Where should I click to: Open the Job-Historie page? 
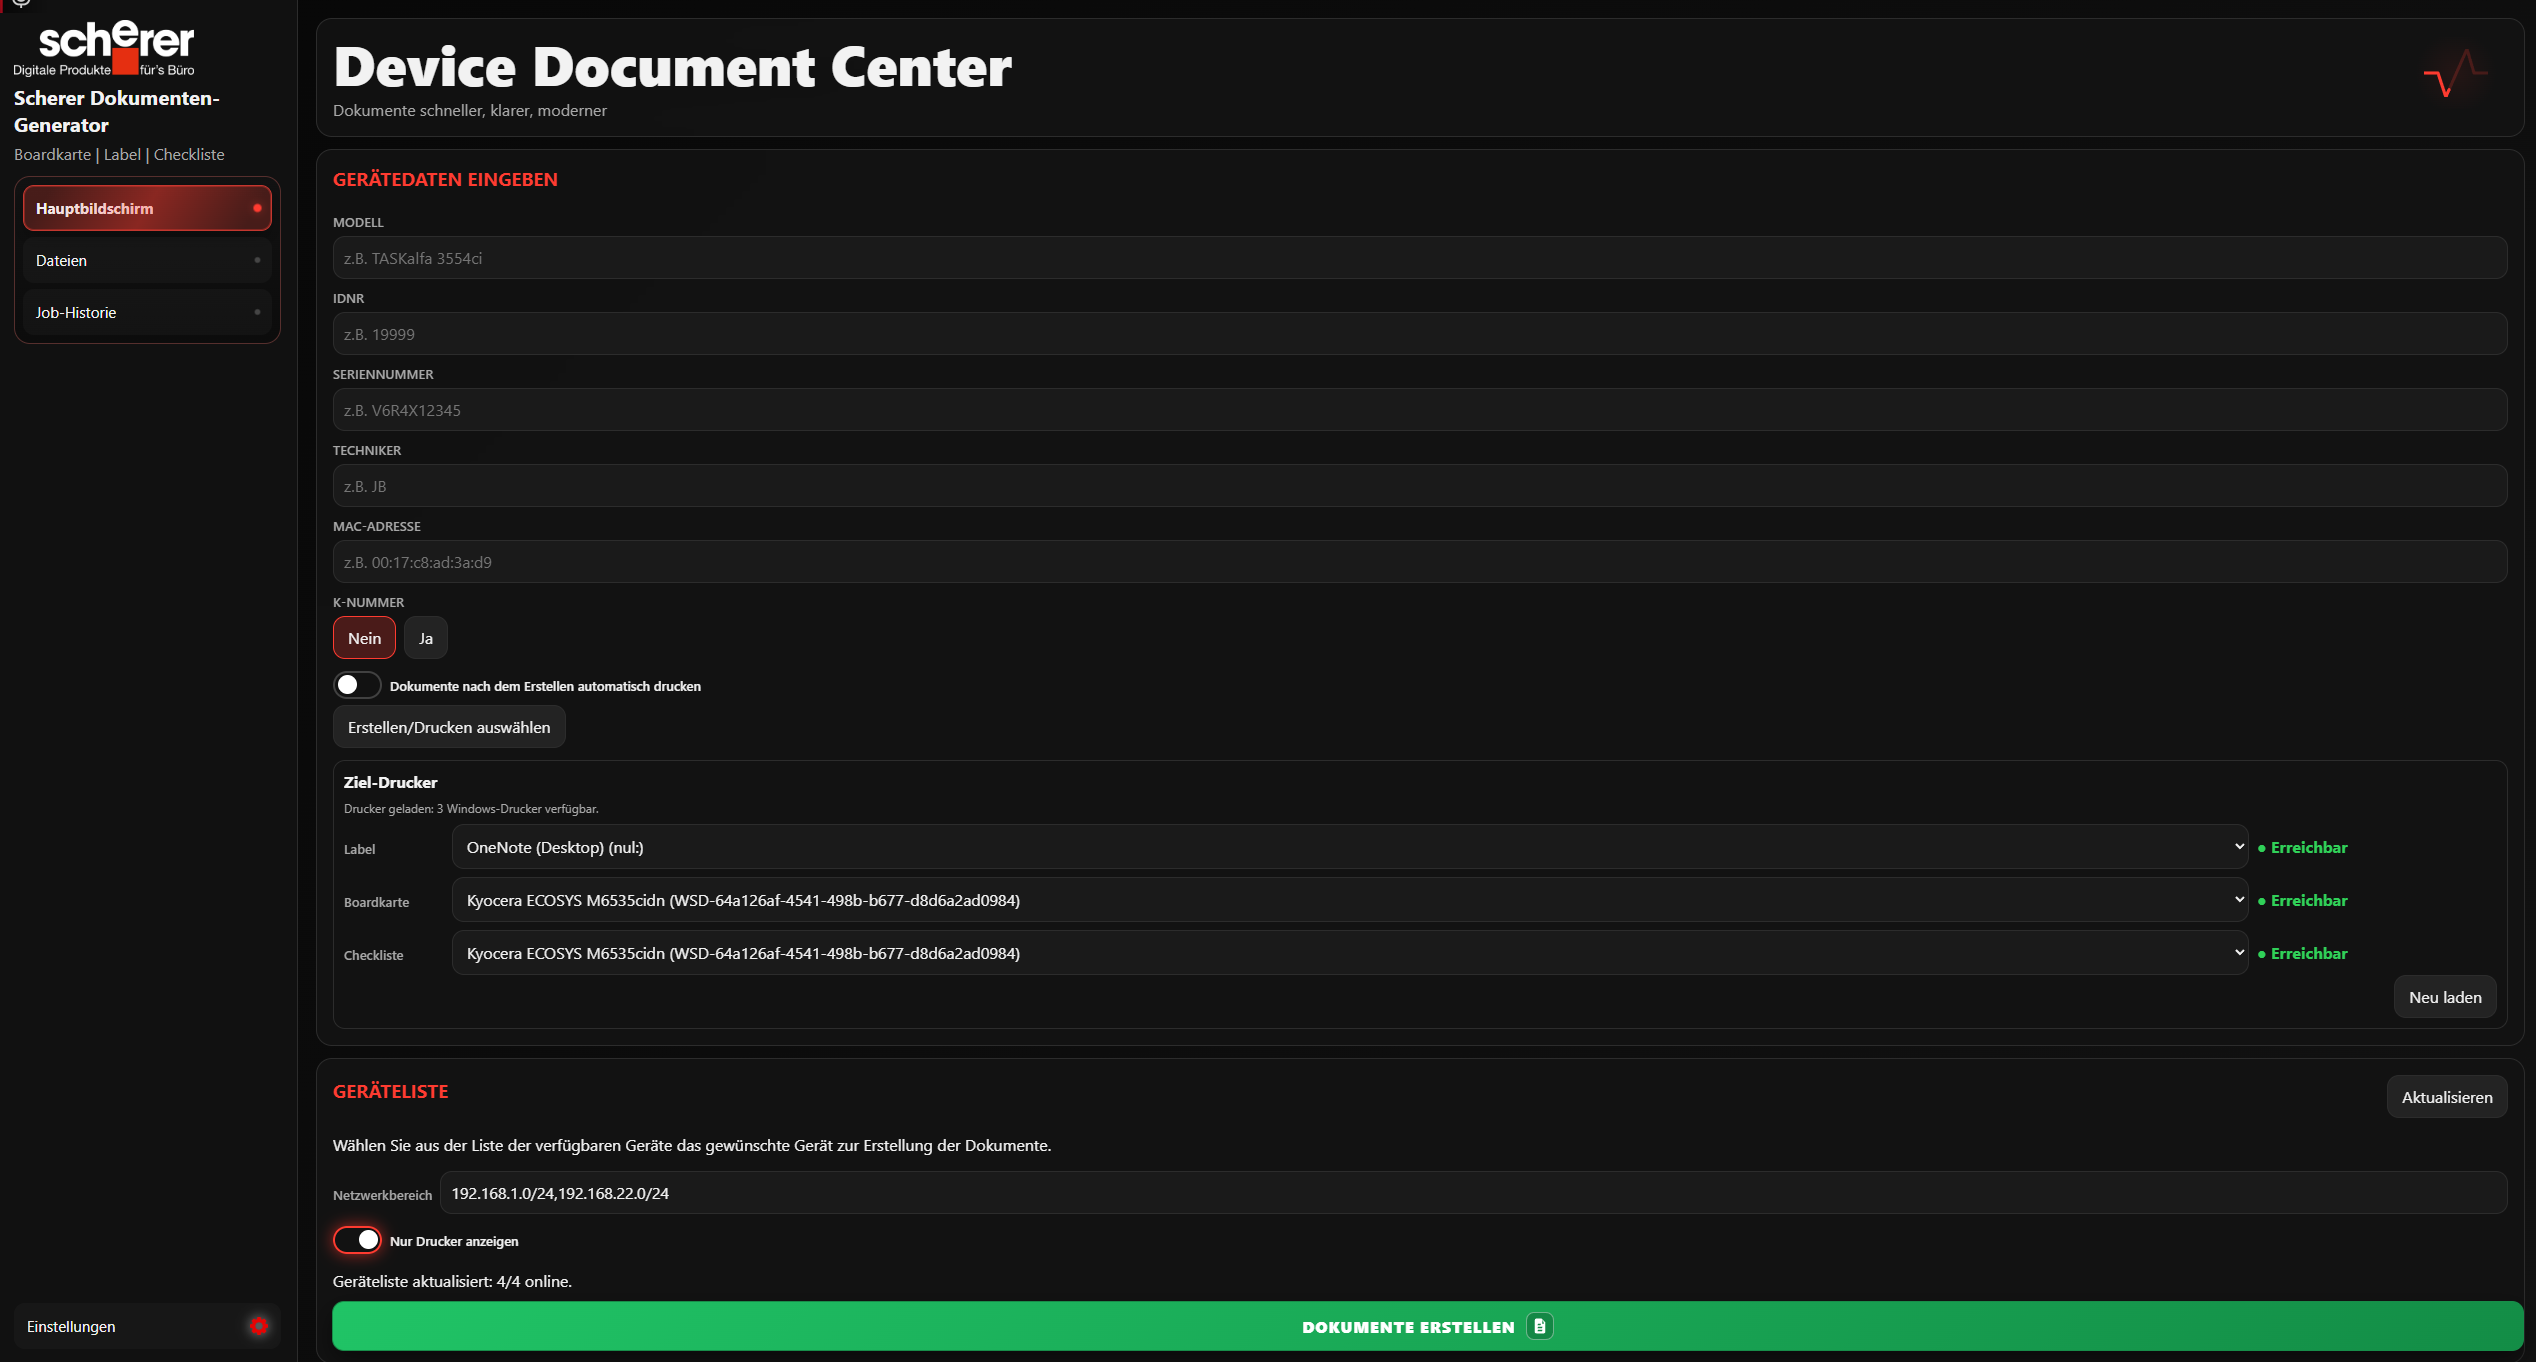(146, 312)
